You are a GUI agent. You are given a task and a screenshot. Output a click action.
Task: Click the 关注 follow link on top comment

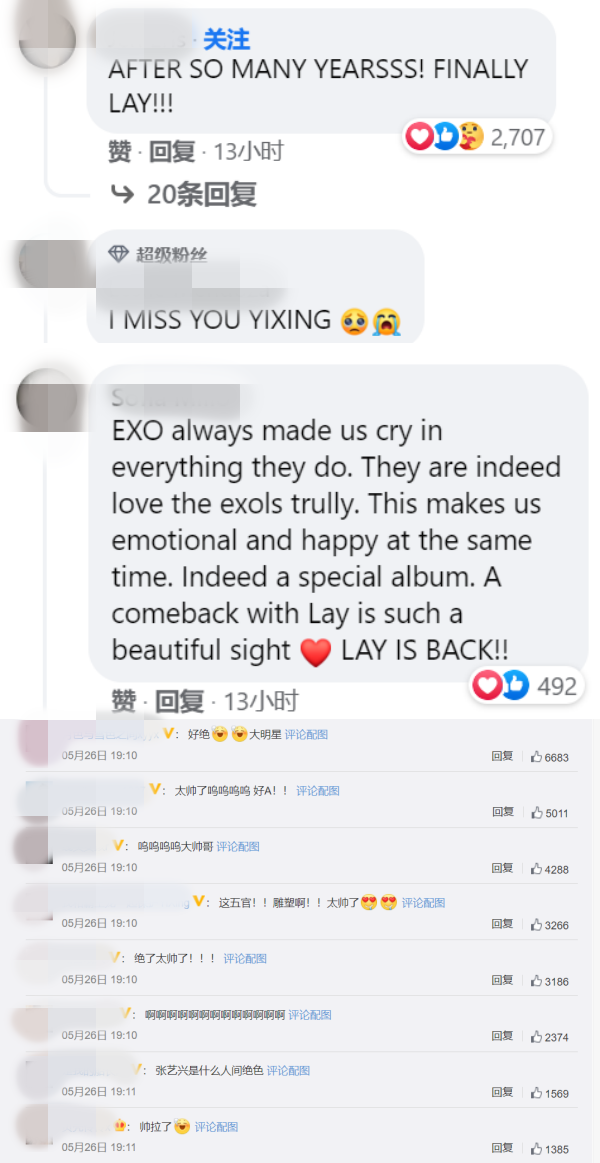[x=226, y=39]
